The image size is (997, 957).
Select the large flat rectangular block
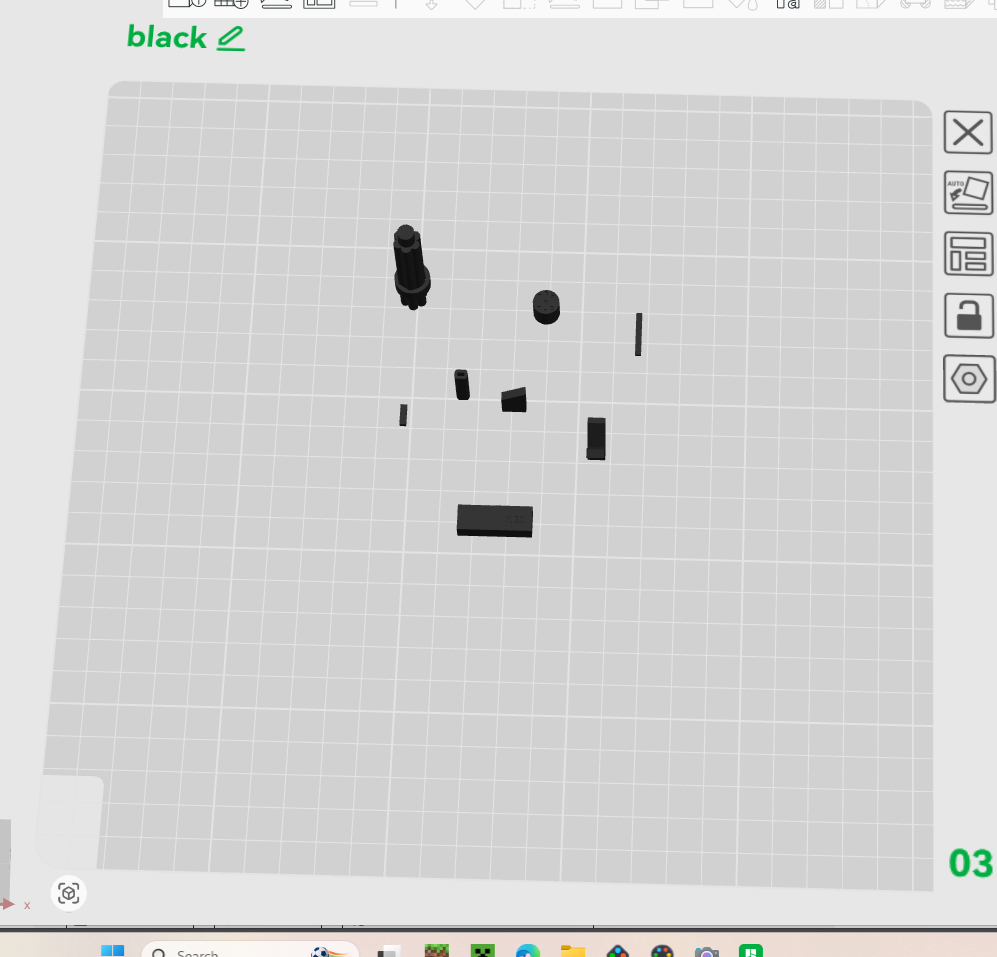point(495,521)
